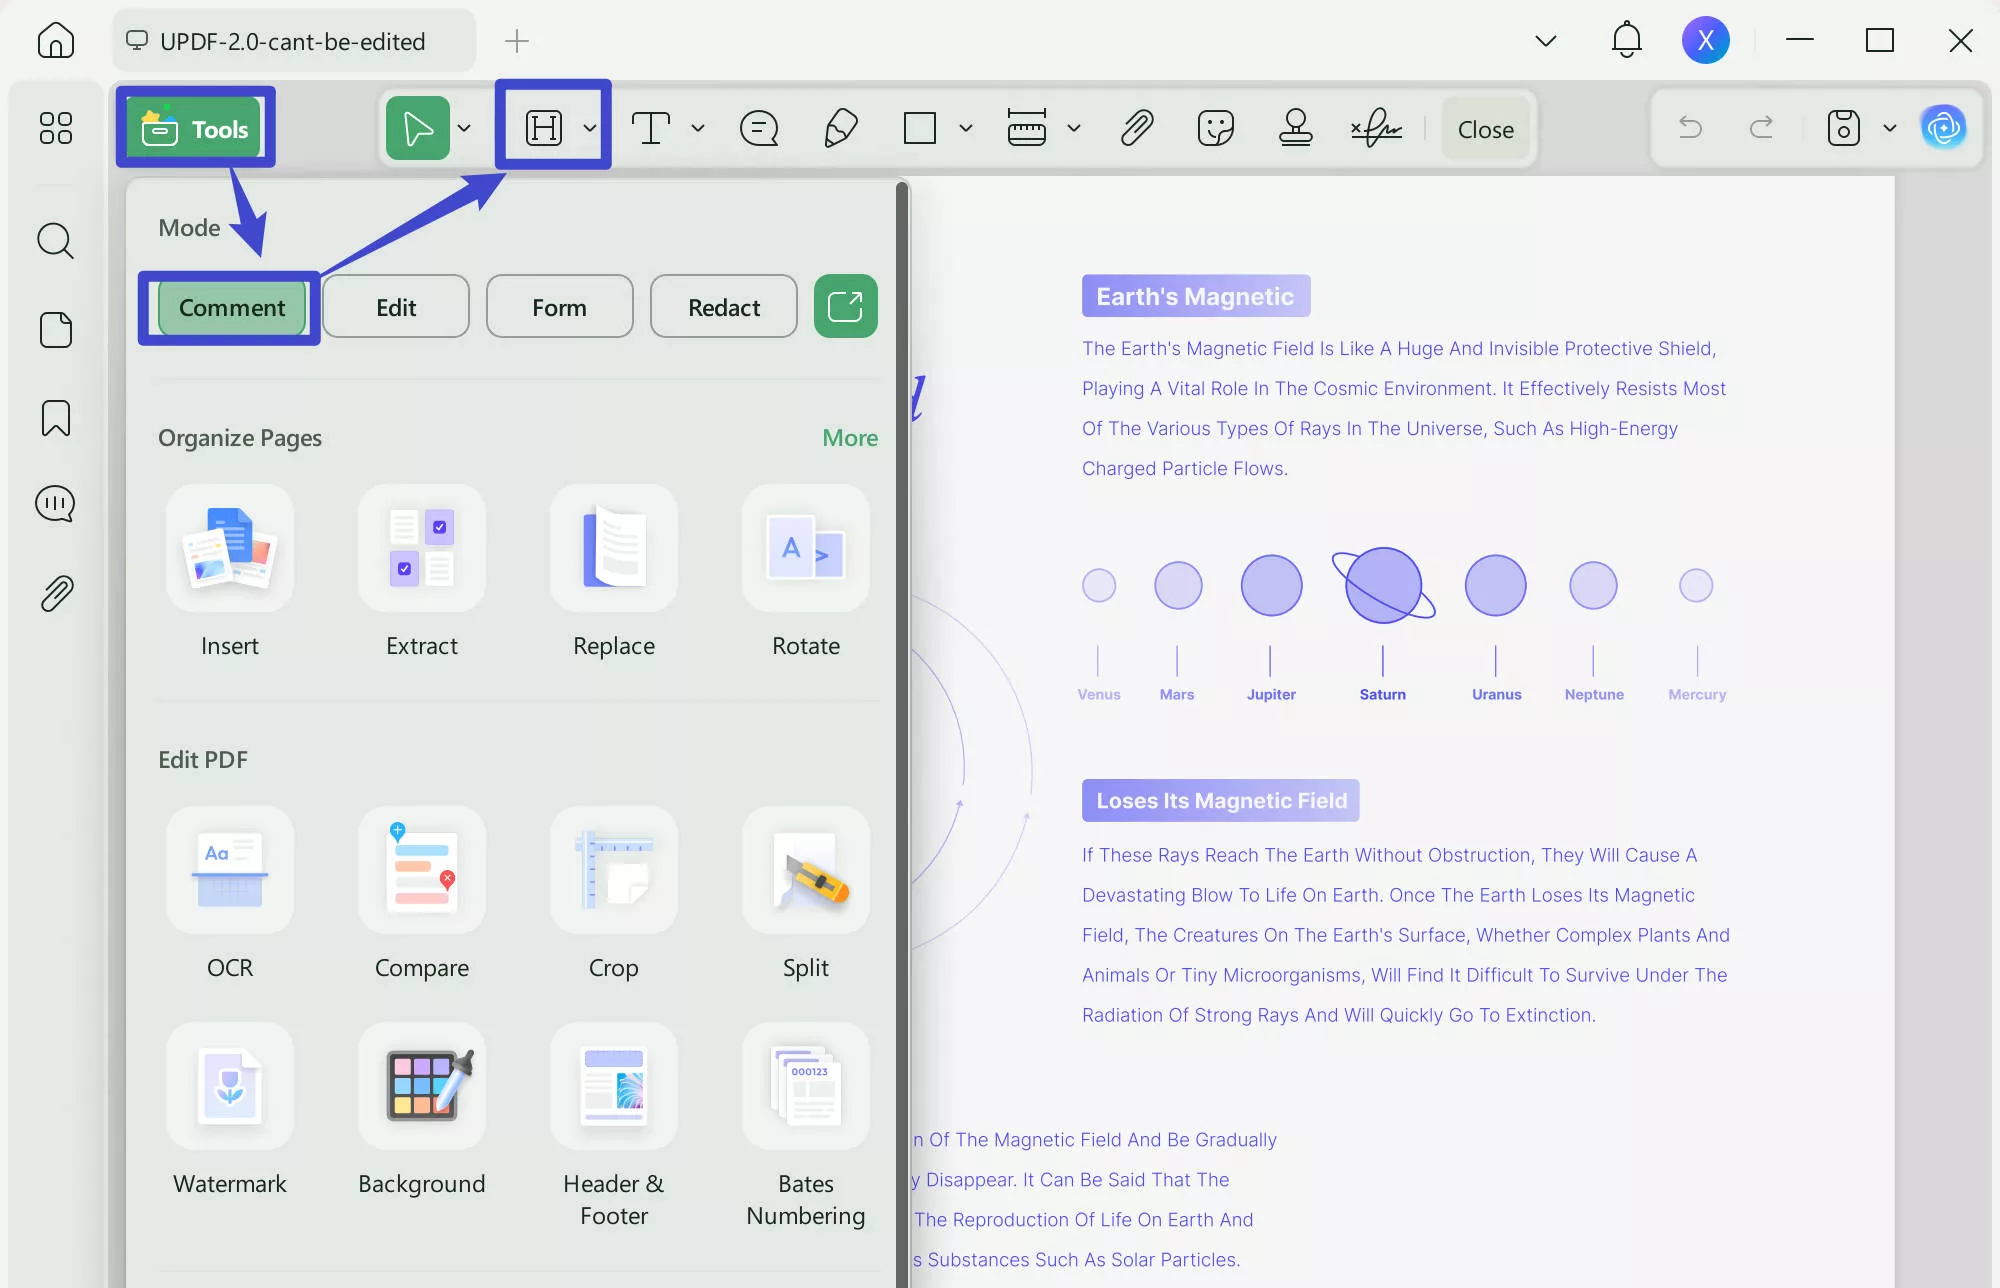The height and width of the screenshot is (1288, 2000).
Task: Click More in Organize Pages section
Action: pyautogui.click(x=849, y=437)
